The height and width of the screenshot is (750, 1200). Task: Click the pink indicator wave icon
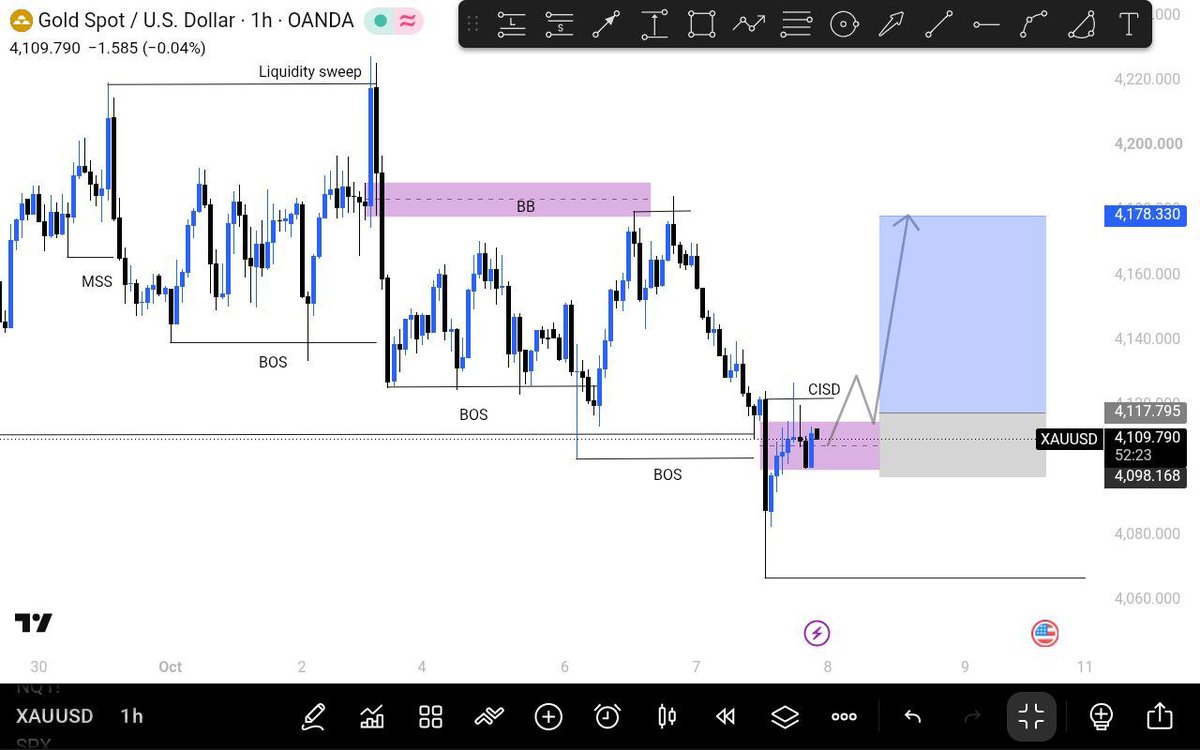click(x=408, y=20)
